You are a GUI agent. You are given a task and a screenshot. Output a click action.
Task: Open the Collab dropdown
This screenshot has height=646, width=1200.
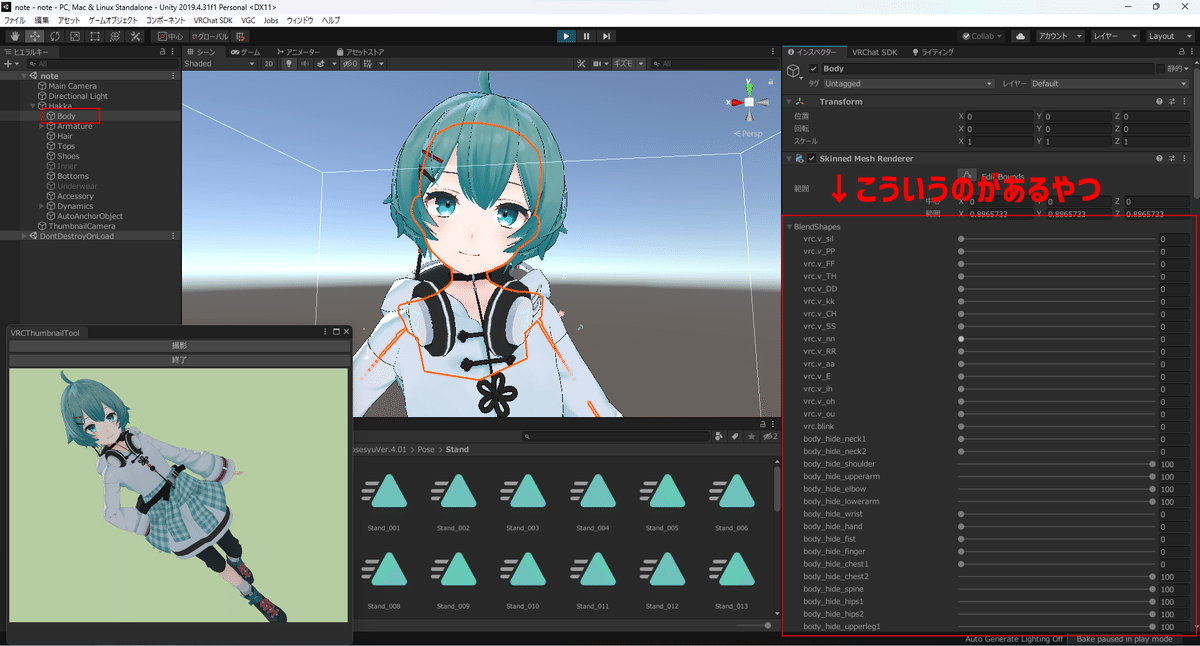[x=979, y=36]
